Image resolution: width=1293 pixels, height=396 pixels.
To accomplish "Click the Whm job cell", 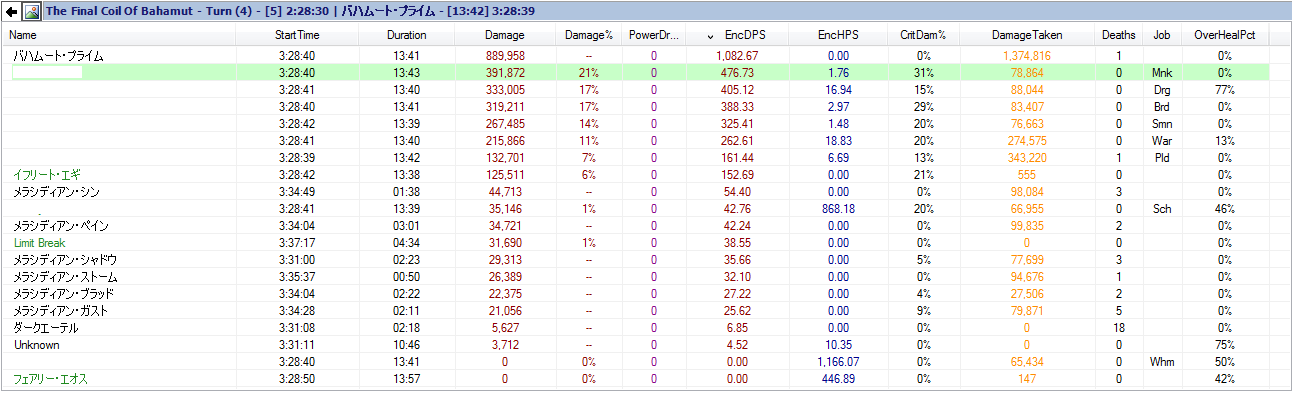I will pyautogui.click(x=1161, y=361).
